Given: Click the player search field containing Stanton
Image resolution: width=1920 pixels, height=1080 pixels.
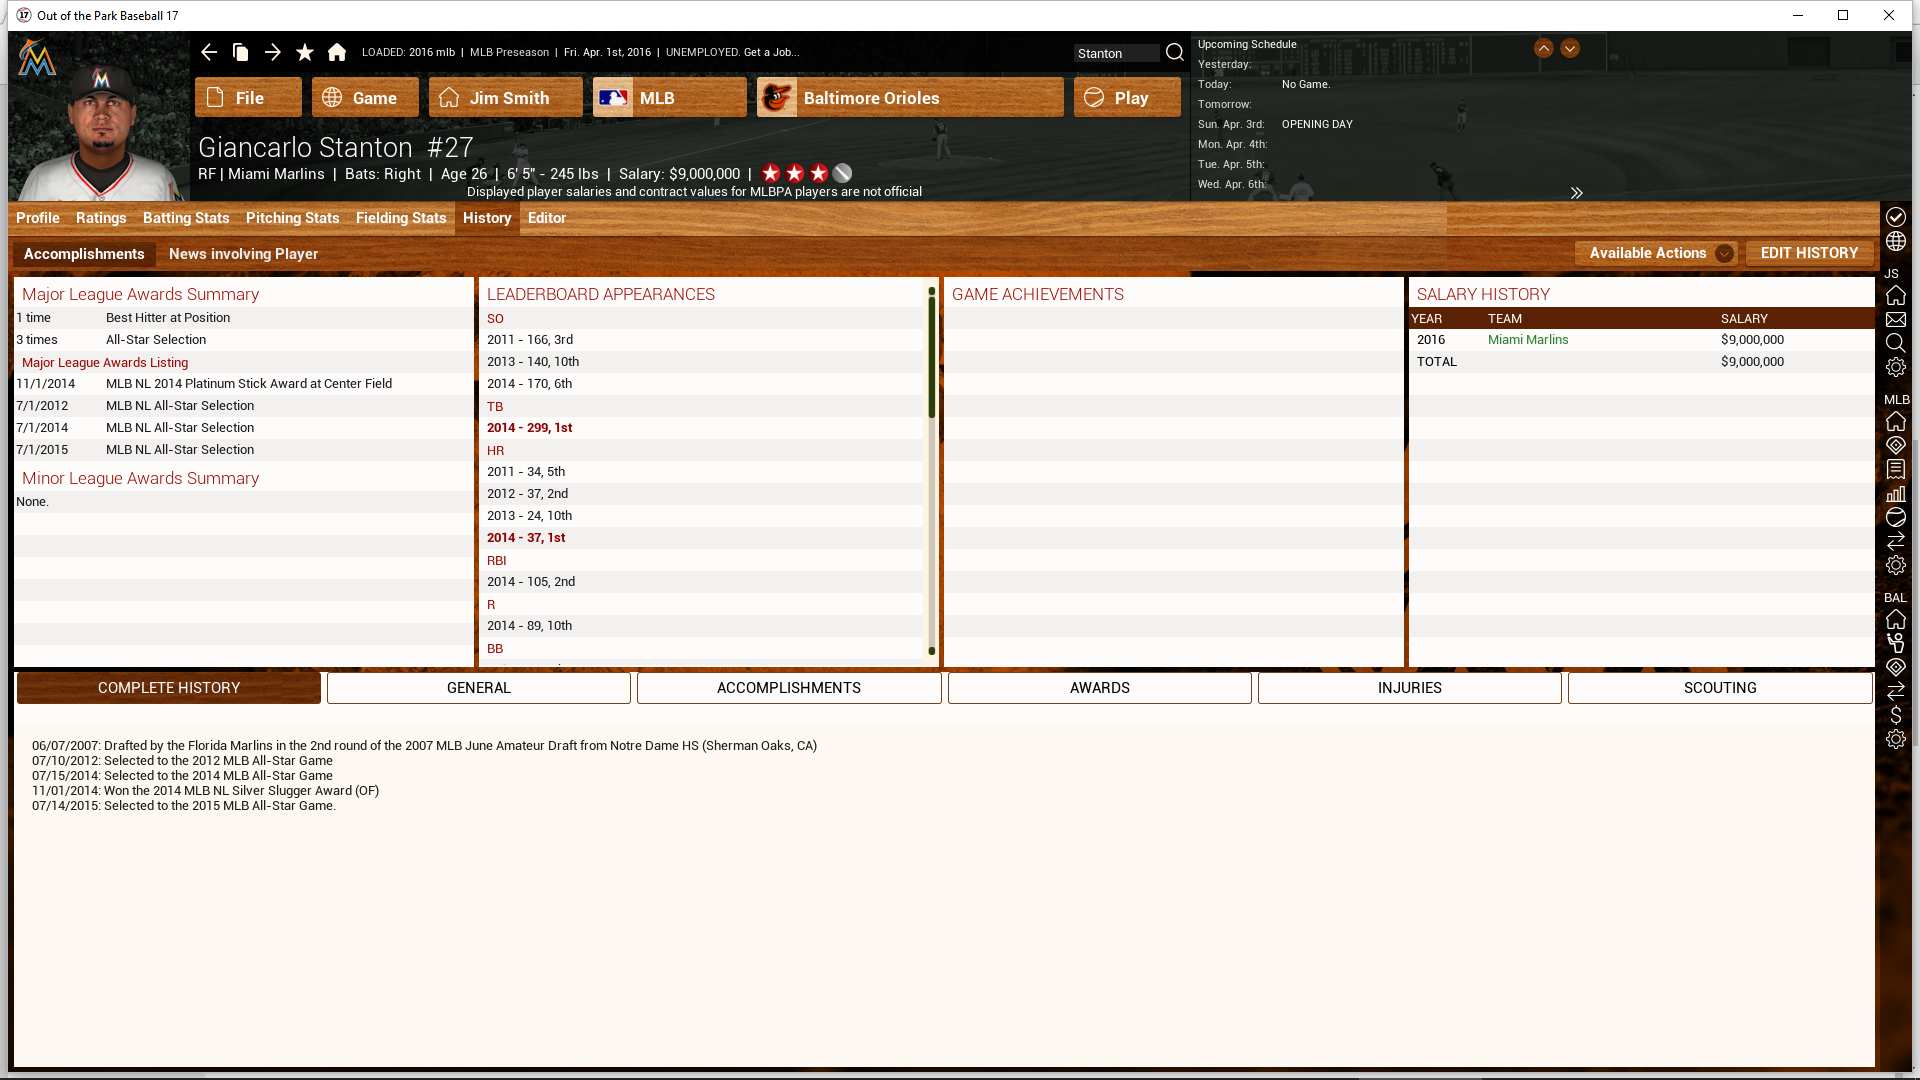Looking at the screenshot, I should click(1116, 53).
